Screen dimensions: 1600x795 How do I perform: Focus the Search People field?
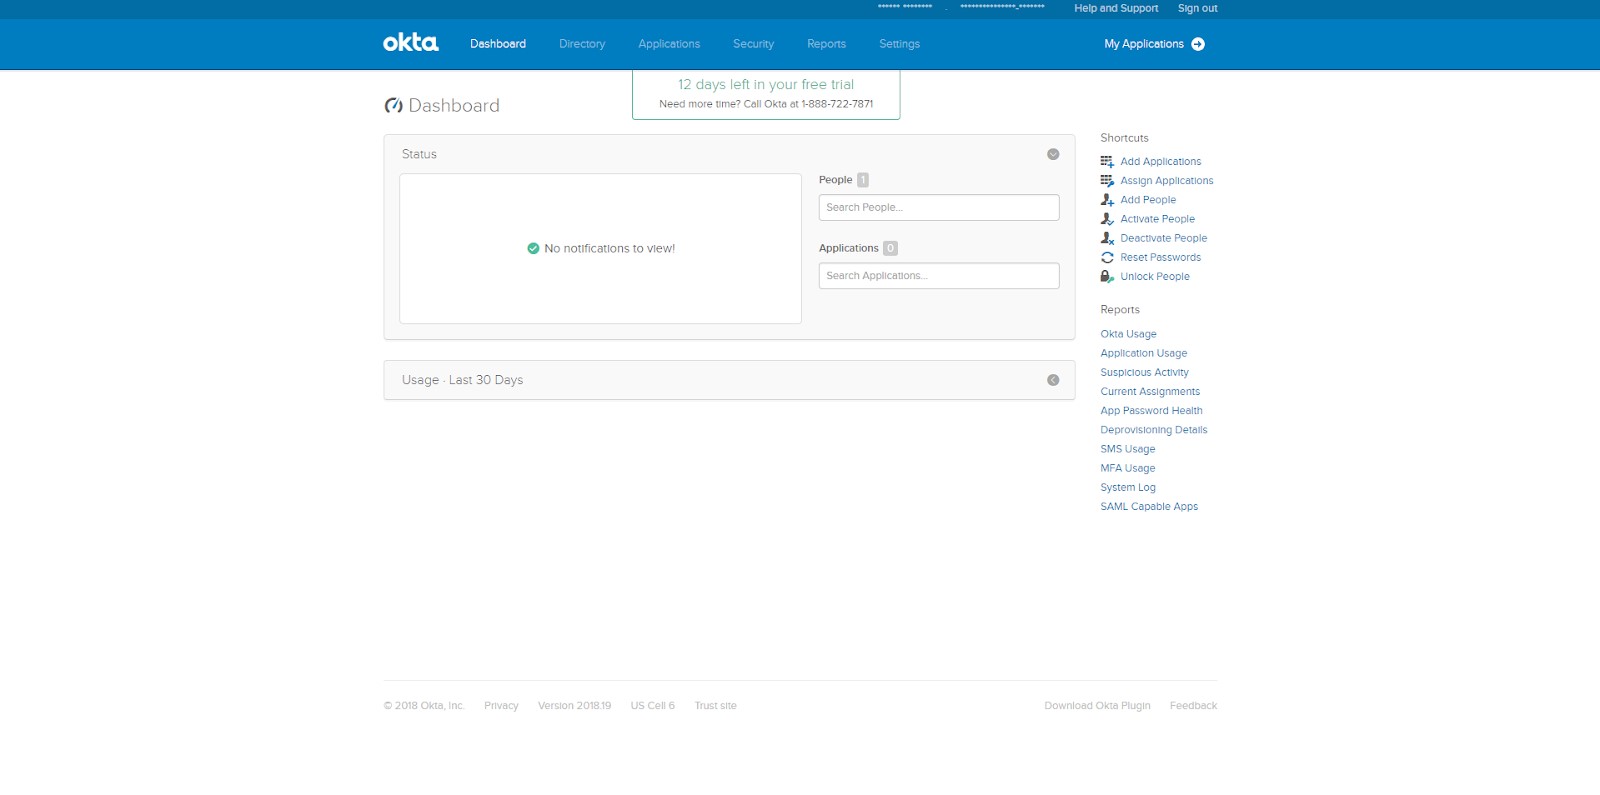(938, 207)
